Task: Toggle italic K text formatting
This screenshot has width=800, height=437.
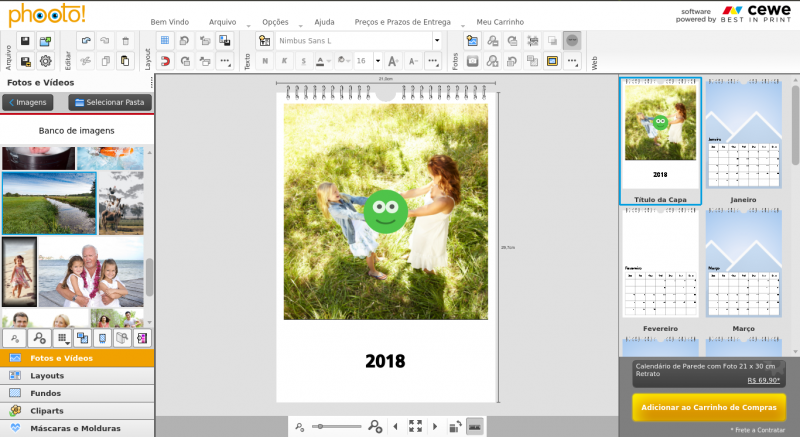Action: (x=284, y=61)
